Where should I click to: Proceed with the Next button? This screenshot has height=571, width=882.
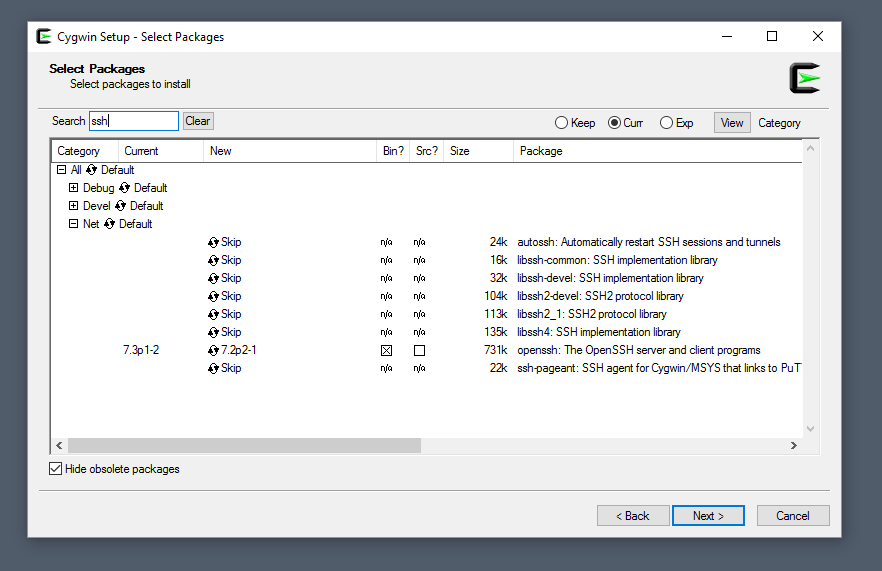(708, 516)
